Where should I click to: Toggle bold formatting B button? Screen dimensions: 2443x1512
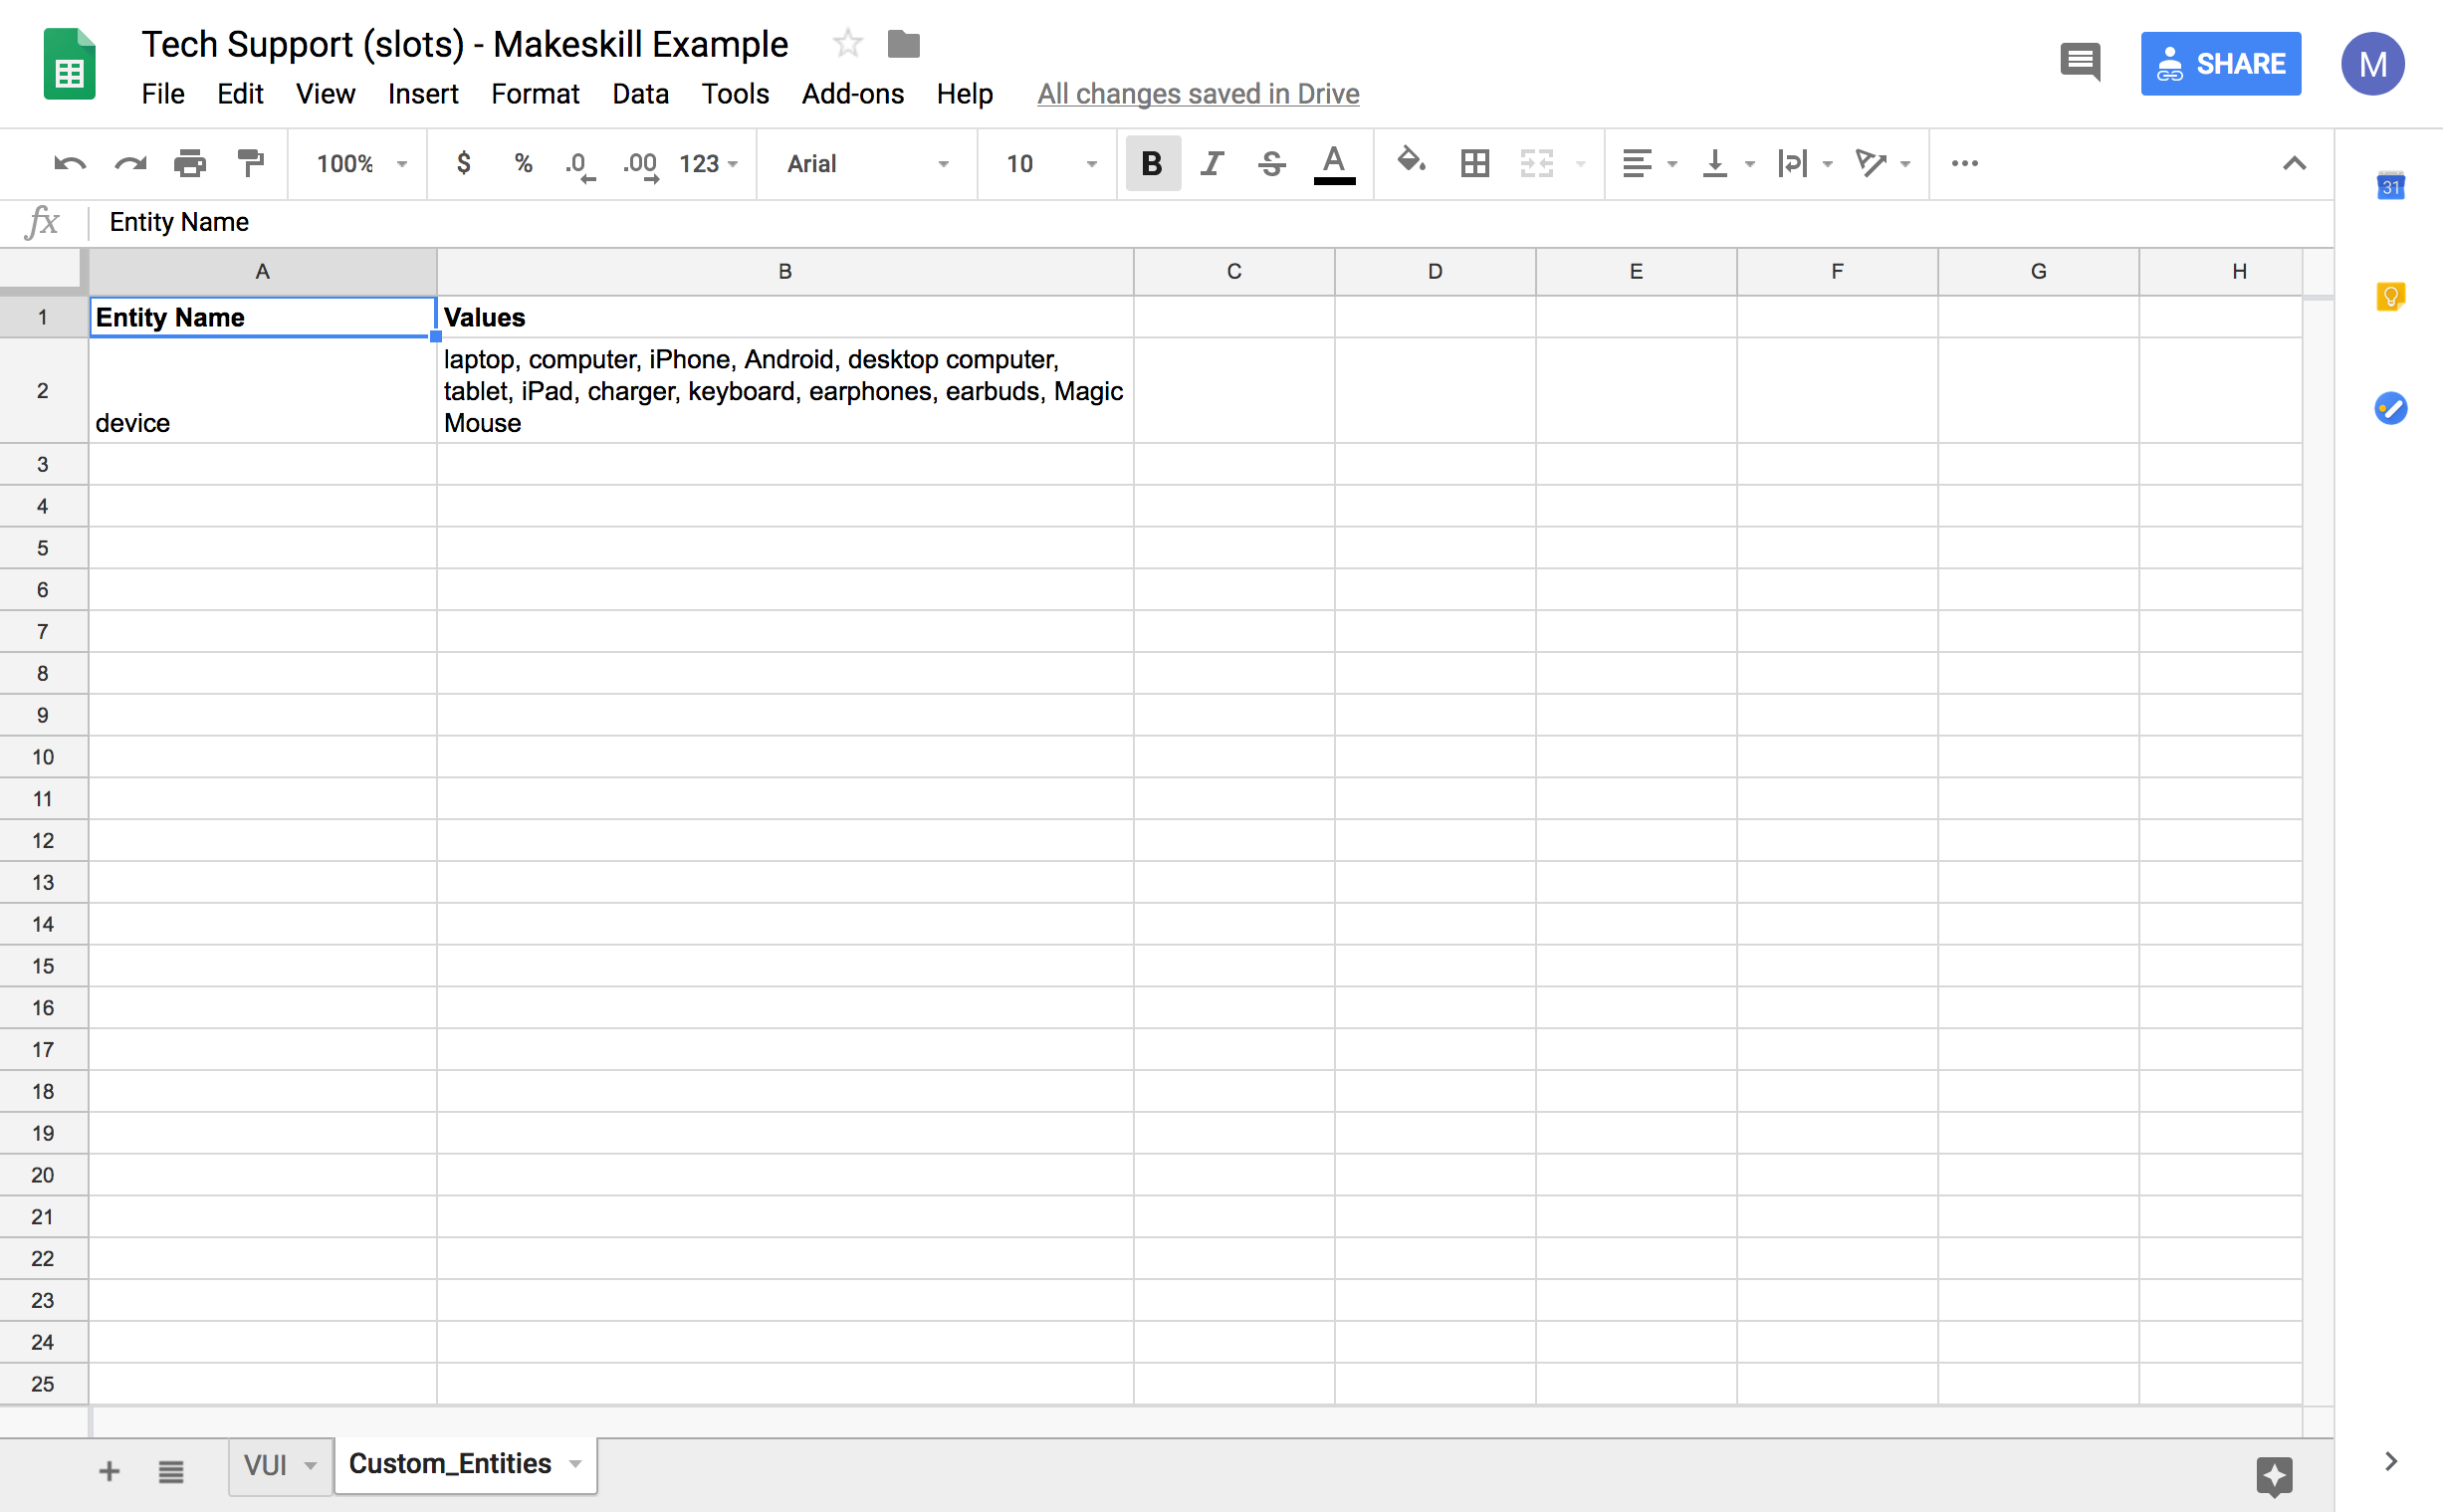[x=1152, y=163]
